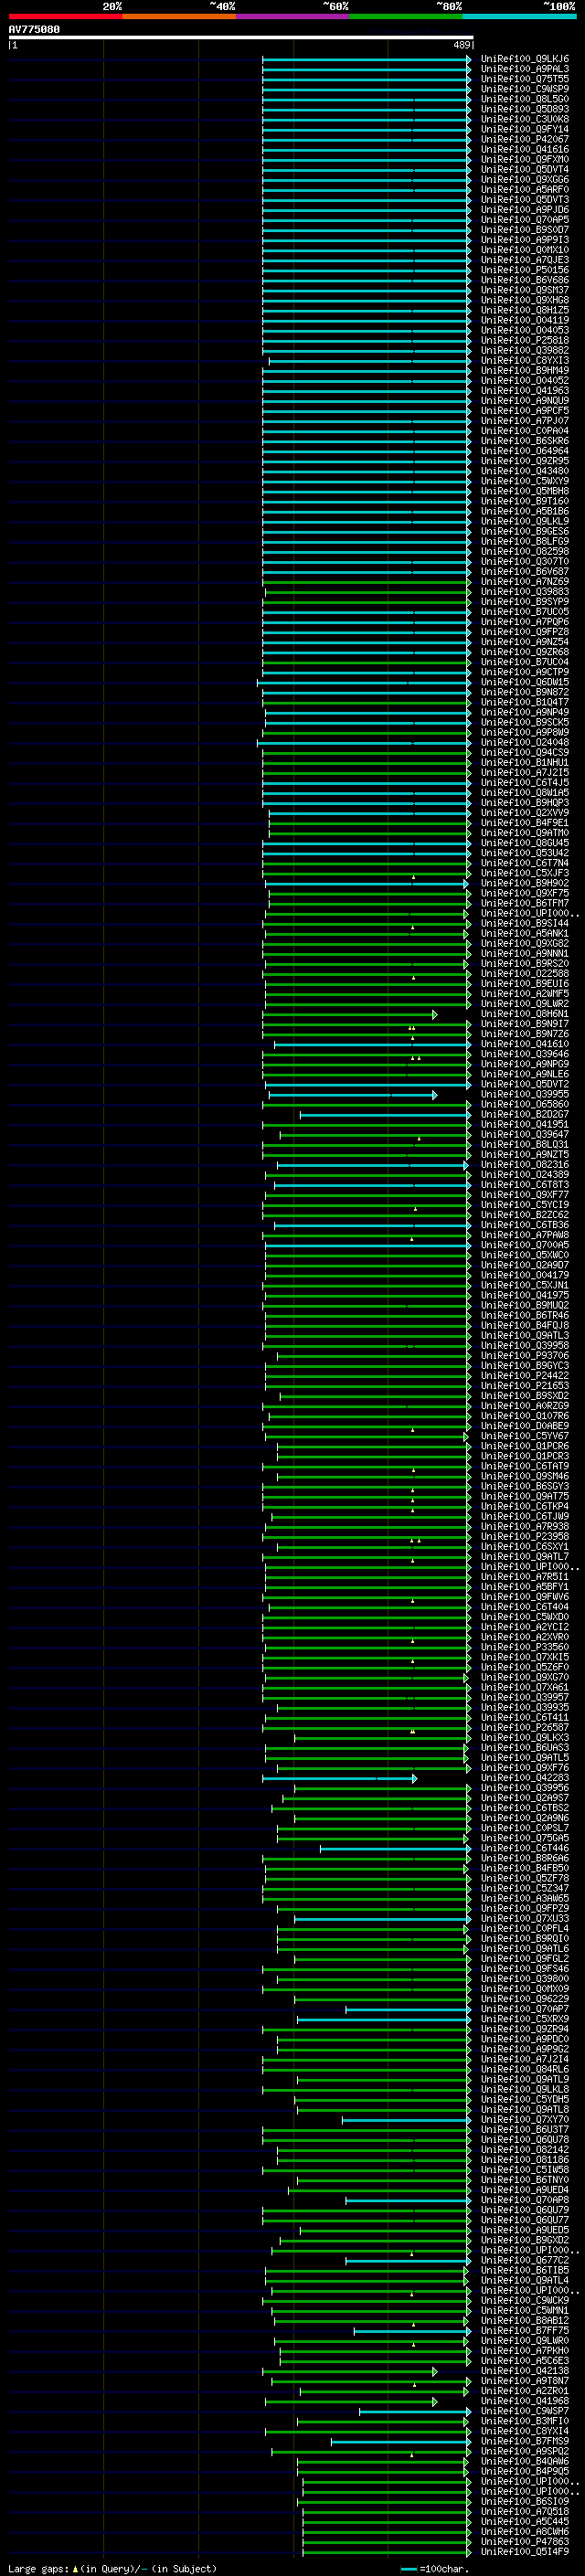Select hit label UniRef100_Q7XY70
Viewport: 585px width, 2576px height.
524,2119
